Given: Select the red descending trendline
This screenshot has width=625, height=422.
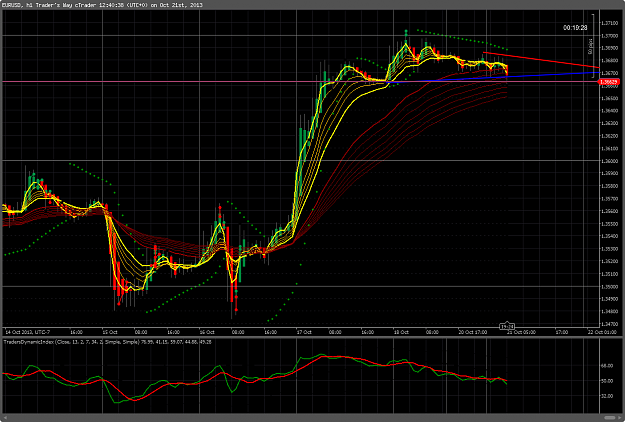Looking at the screenshot, I should 541,60.
